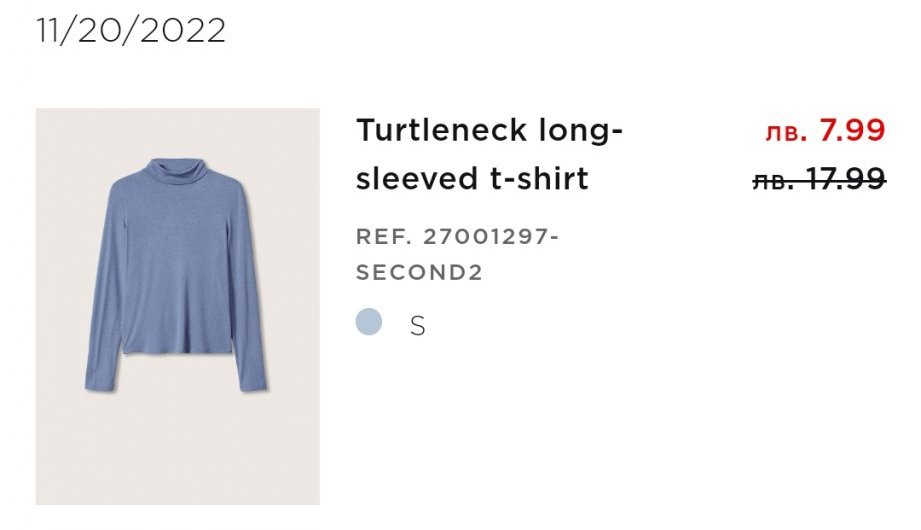Image resolution: width=921 pixels, height=530 pixels.
Task: Select the size S label
Action: [x=418, y=326]
